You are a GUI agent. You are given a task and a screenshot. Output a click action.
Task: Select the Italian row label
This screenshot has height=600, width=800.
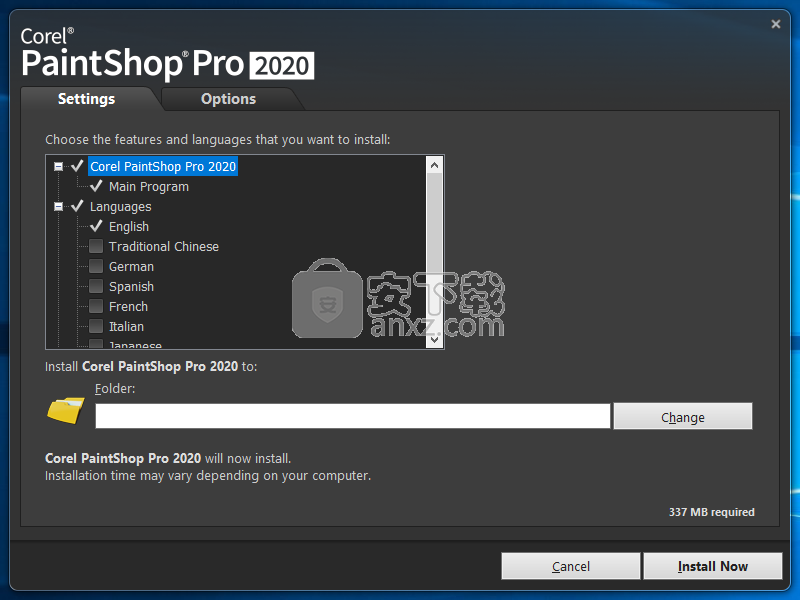point(126,327)
